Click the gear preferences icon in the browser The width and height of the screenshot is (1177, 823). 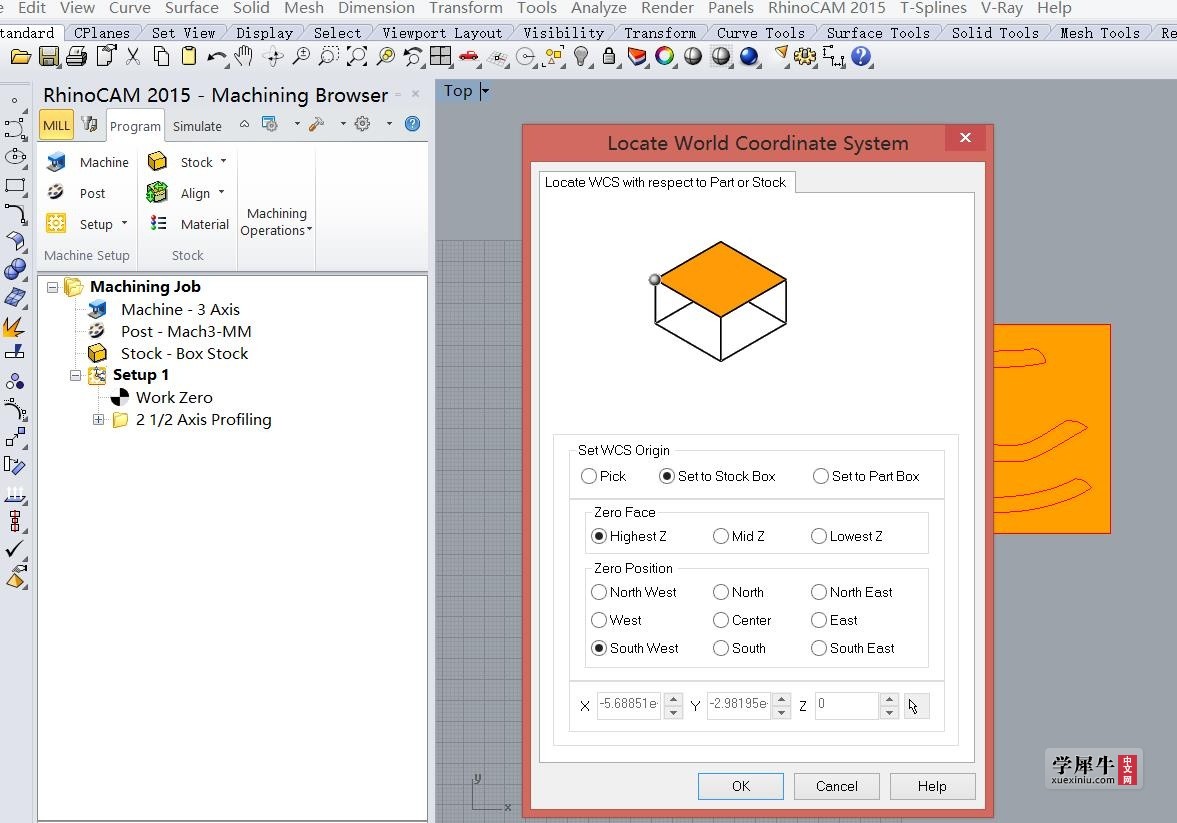[x=363, y=124]
